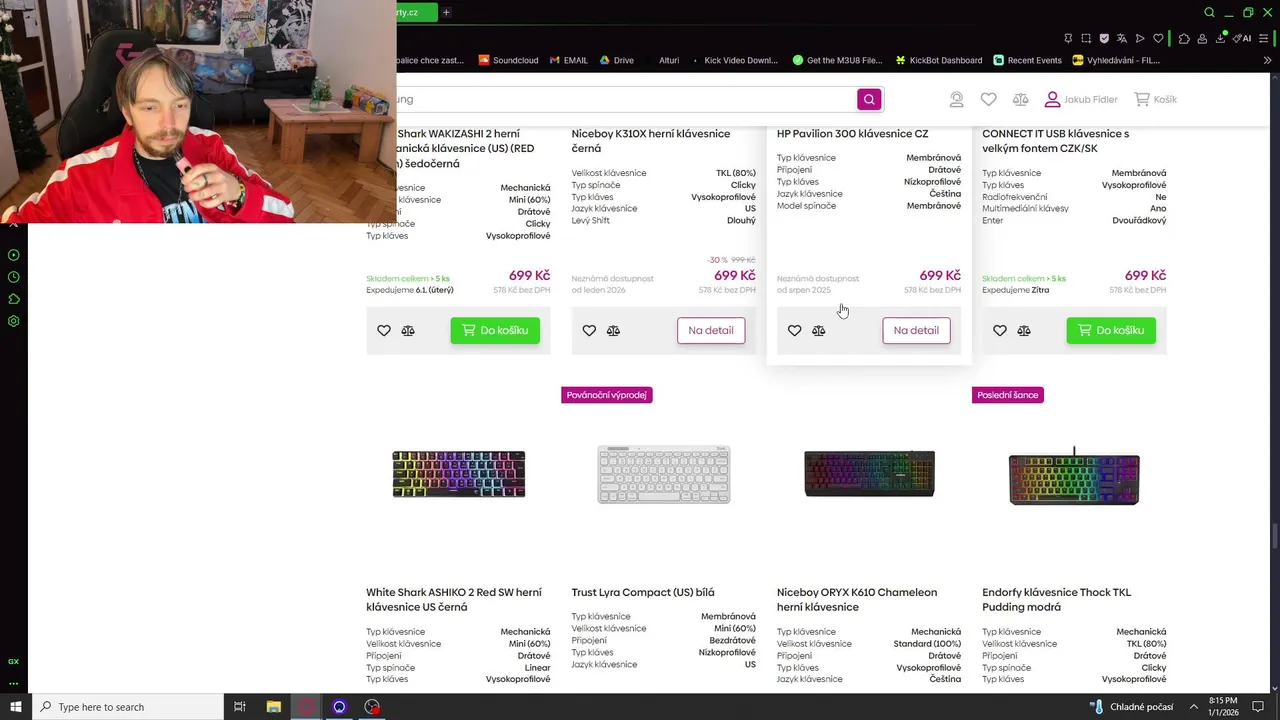Open the Soundcloud bookmark
This screenshot has width=1280, height=720.
pyautogui.click(x=508, y=60)
